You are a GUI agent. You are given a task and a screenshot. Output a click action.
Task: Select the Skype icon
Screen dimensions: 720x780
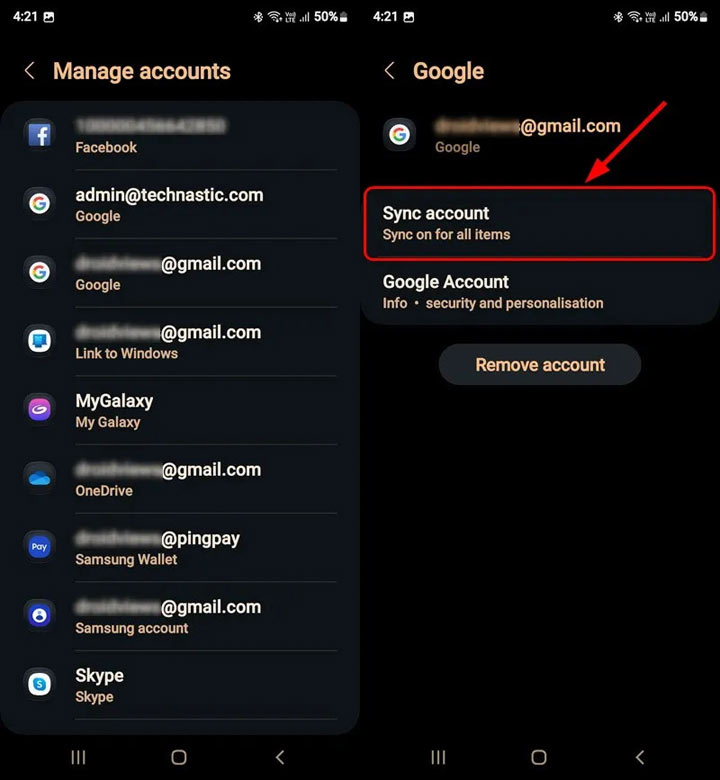(x=39, y=684)
